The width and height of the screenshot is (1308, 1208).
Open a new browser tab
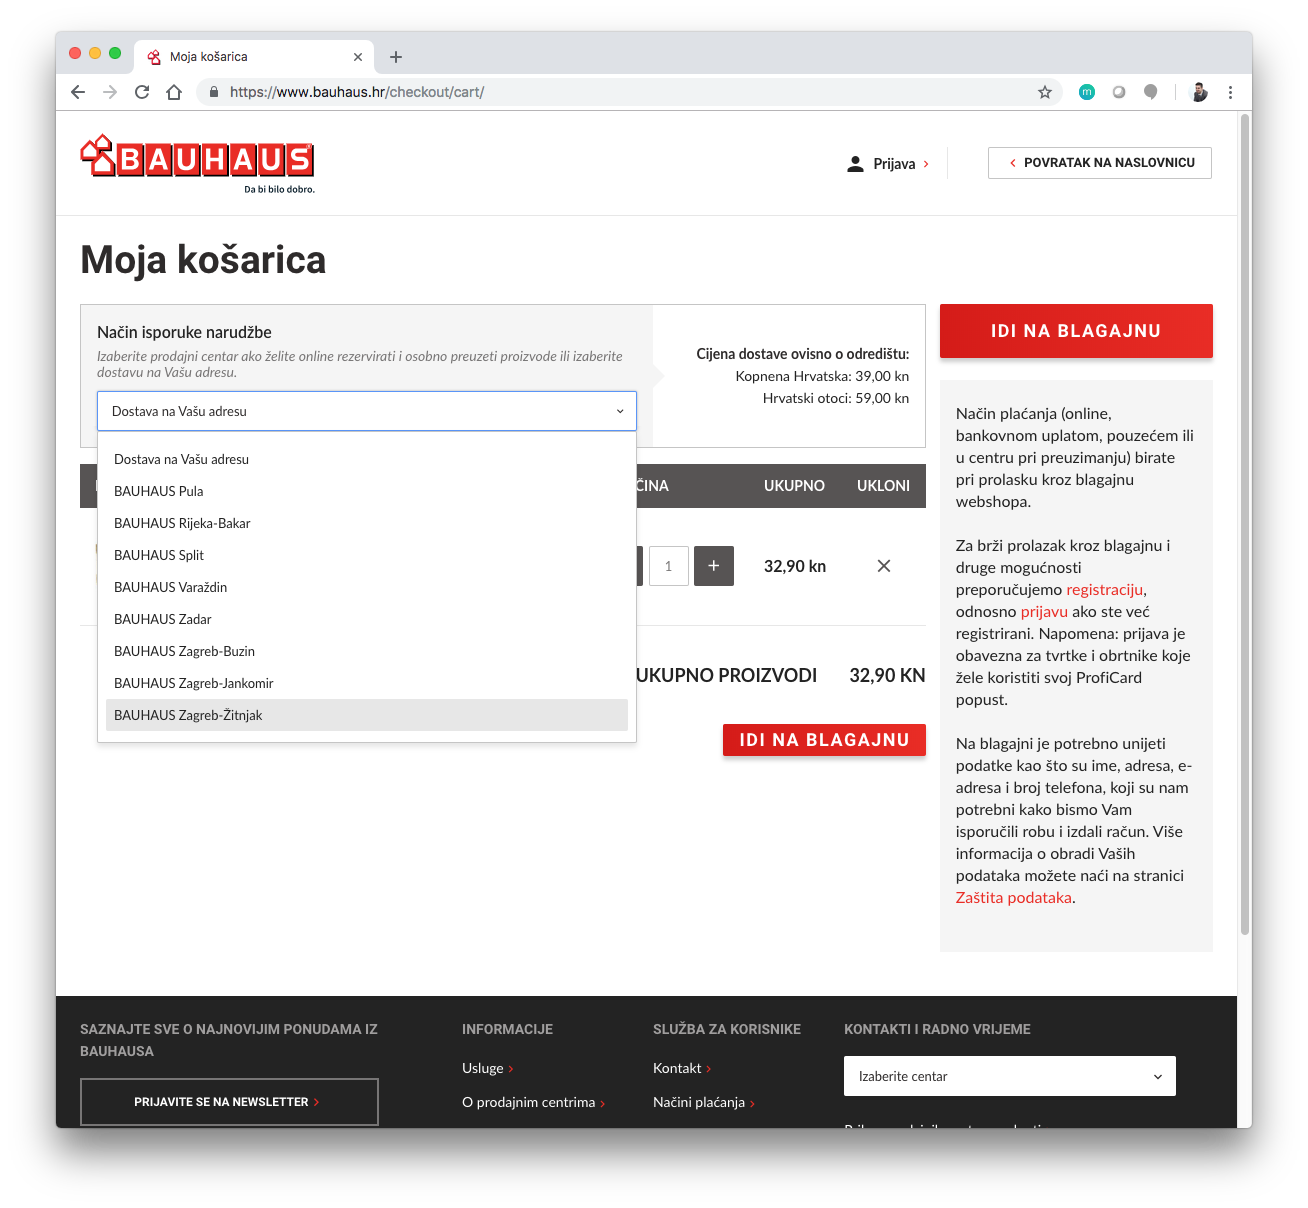tap(396, 57)
